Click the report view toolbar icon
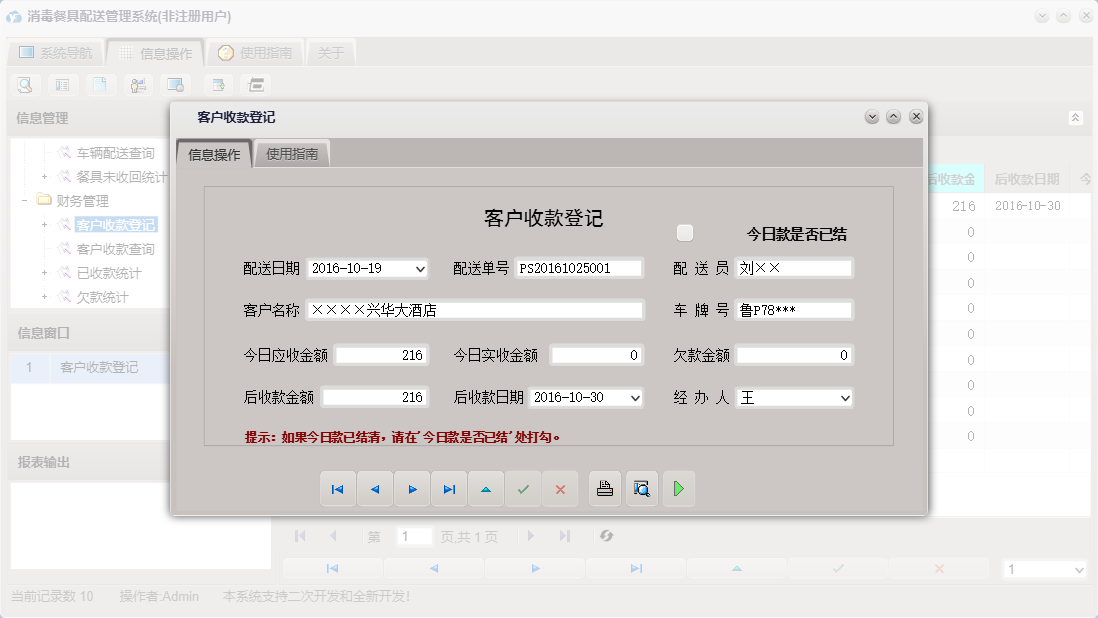This screenshot has height=618, width=1098. (x=62, y=85)
